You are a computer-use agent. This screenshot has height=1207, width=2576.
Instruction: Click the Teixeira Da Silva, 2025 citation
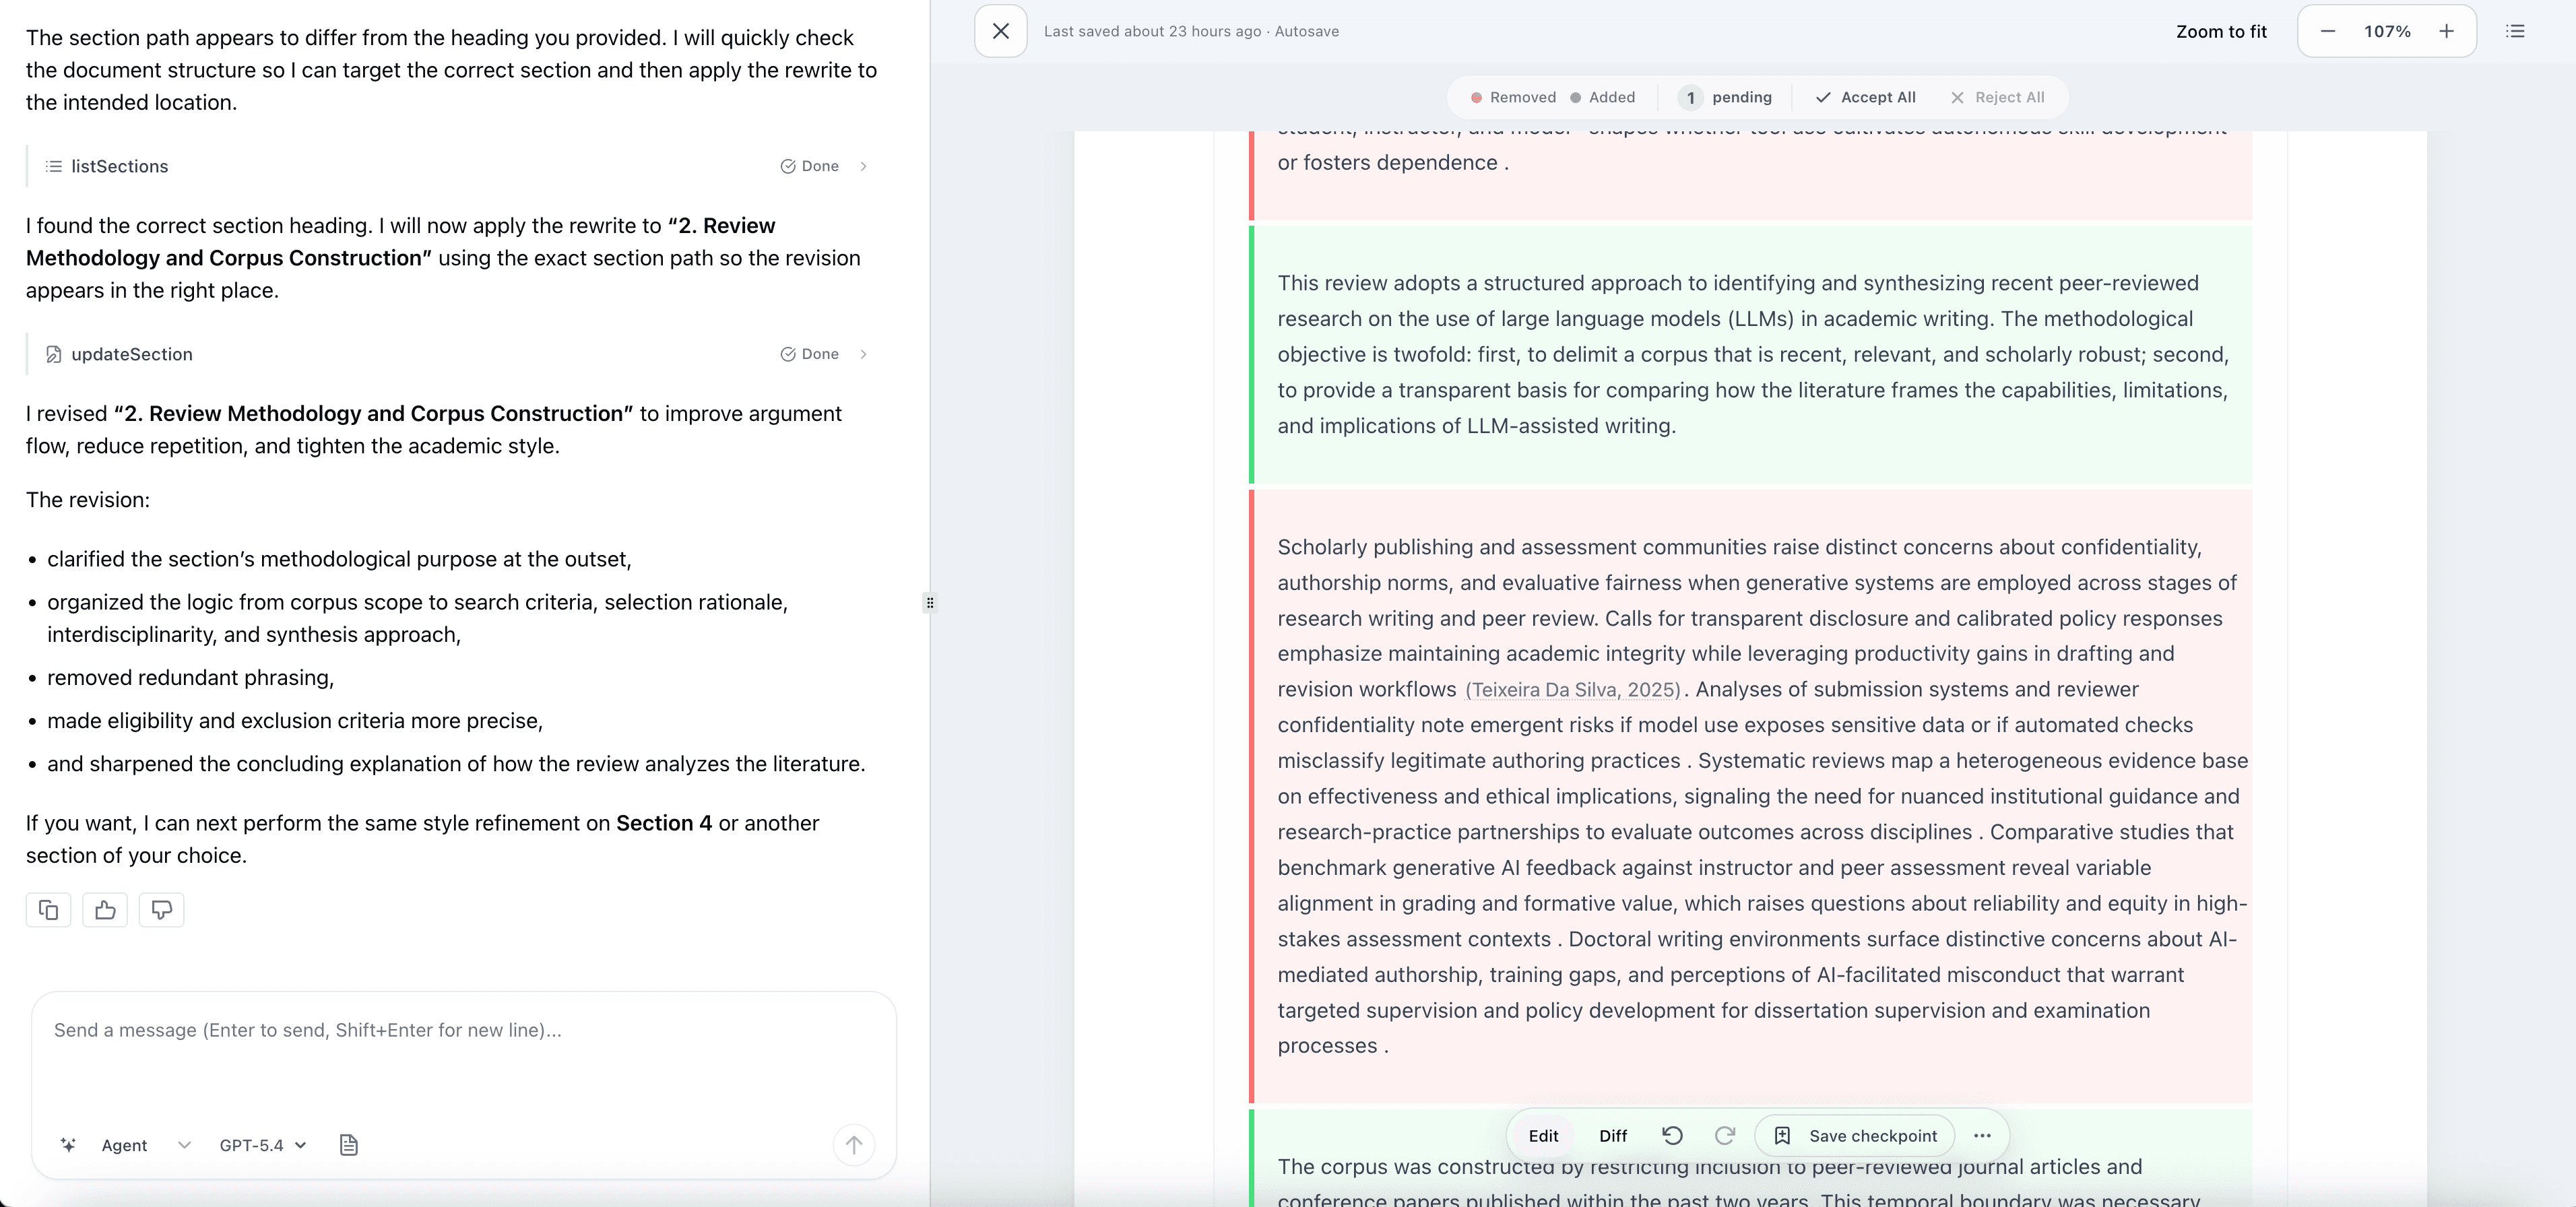pos(1573,690)
